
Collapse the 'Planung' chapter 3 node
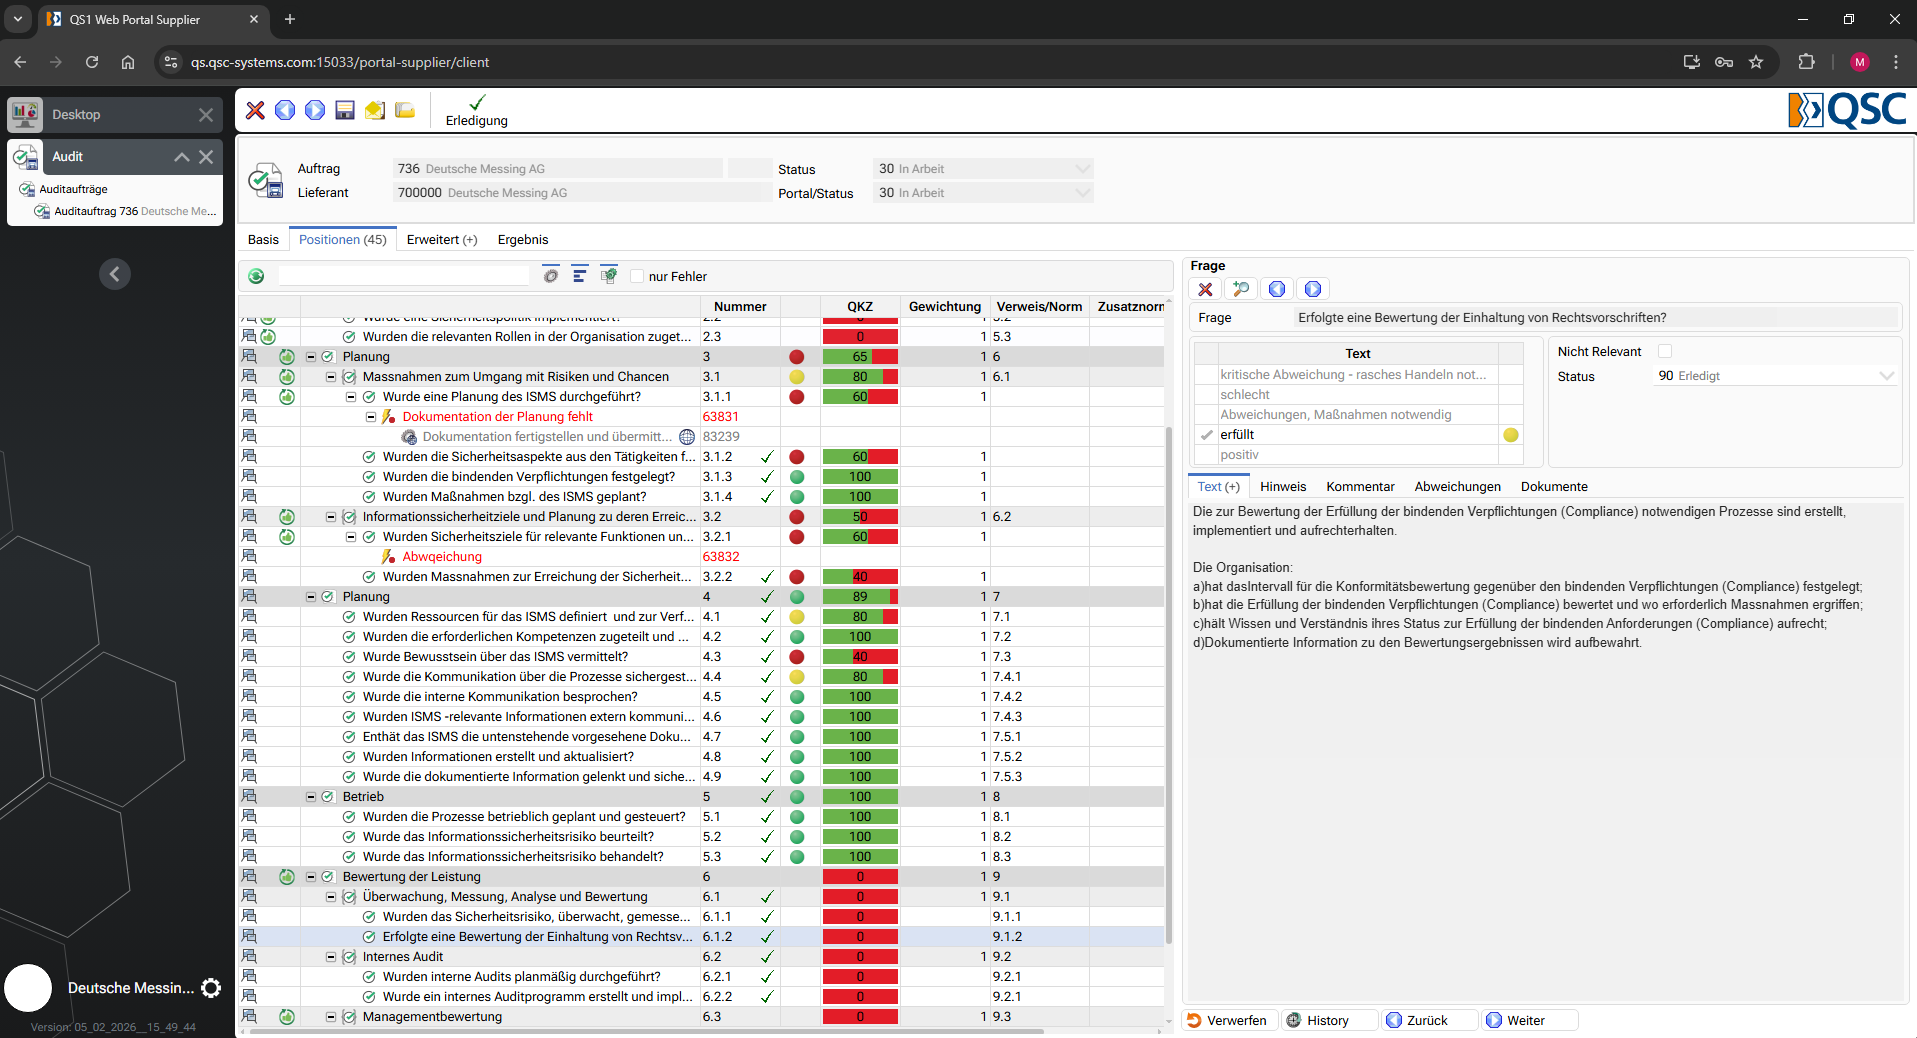tap(311, 357)
